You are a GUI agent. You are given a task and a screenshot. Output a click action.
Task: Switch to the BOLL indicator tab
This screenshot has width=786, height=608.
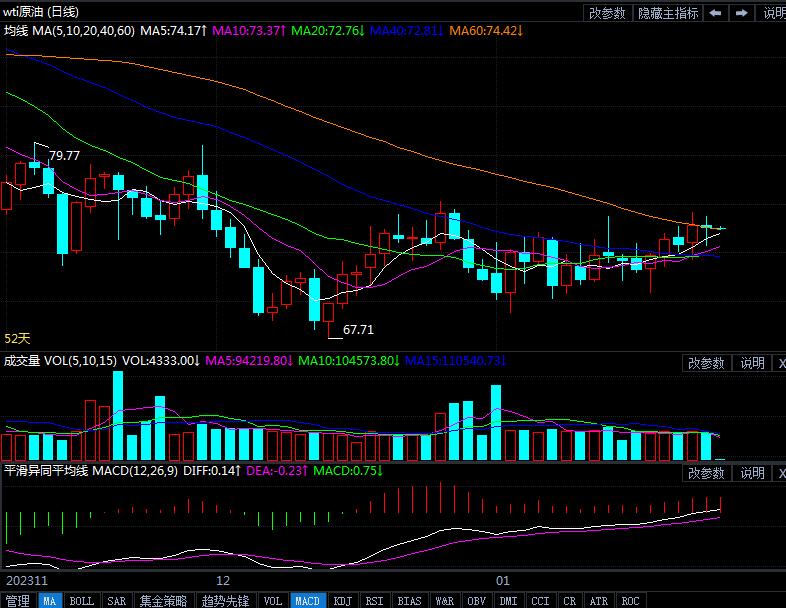[82, 601]
